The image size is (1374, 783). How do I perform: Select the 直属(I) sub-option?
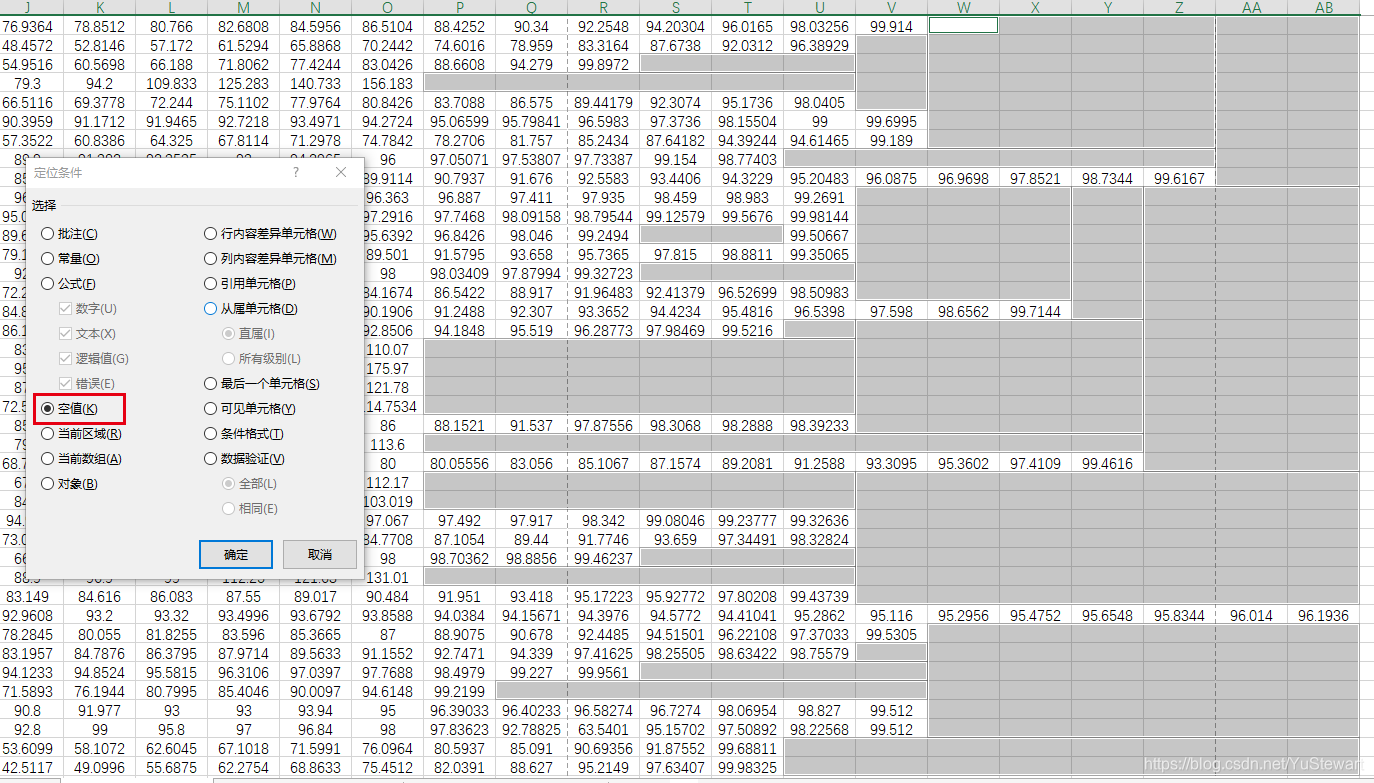(x=249, y=334)
